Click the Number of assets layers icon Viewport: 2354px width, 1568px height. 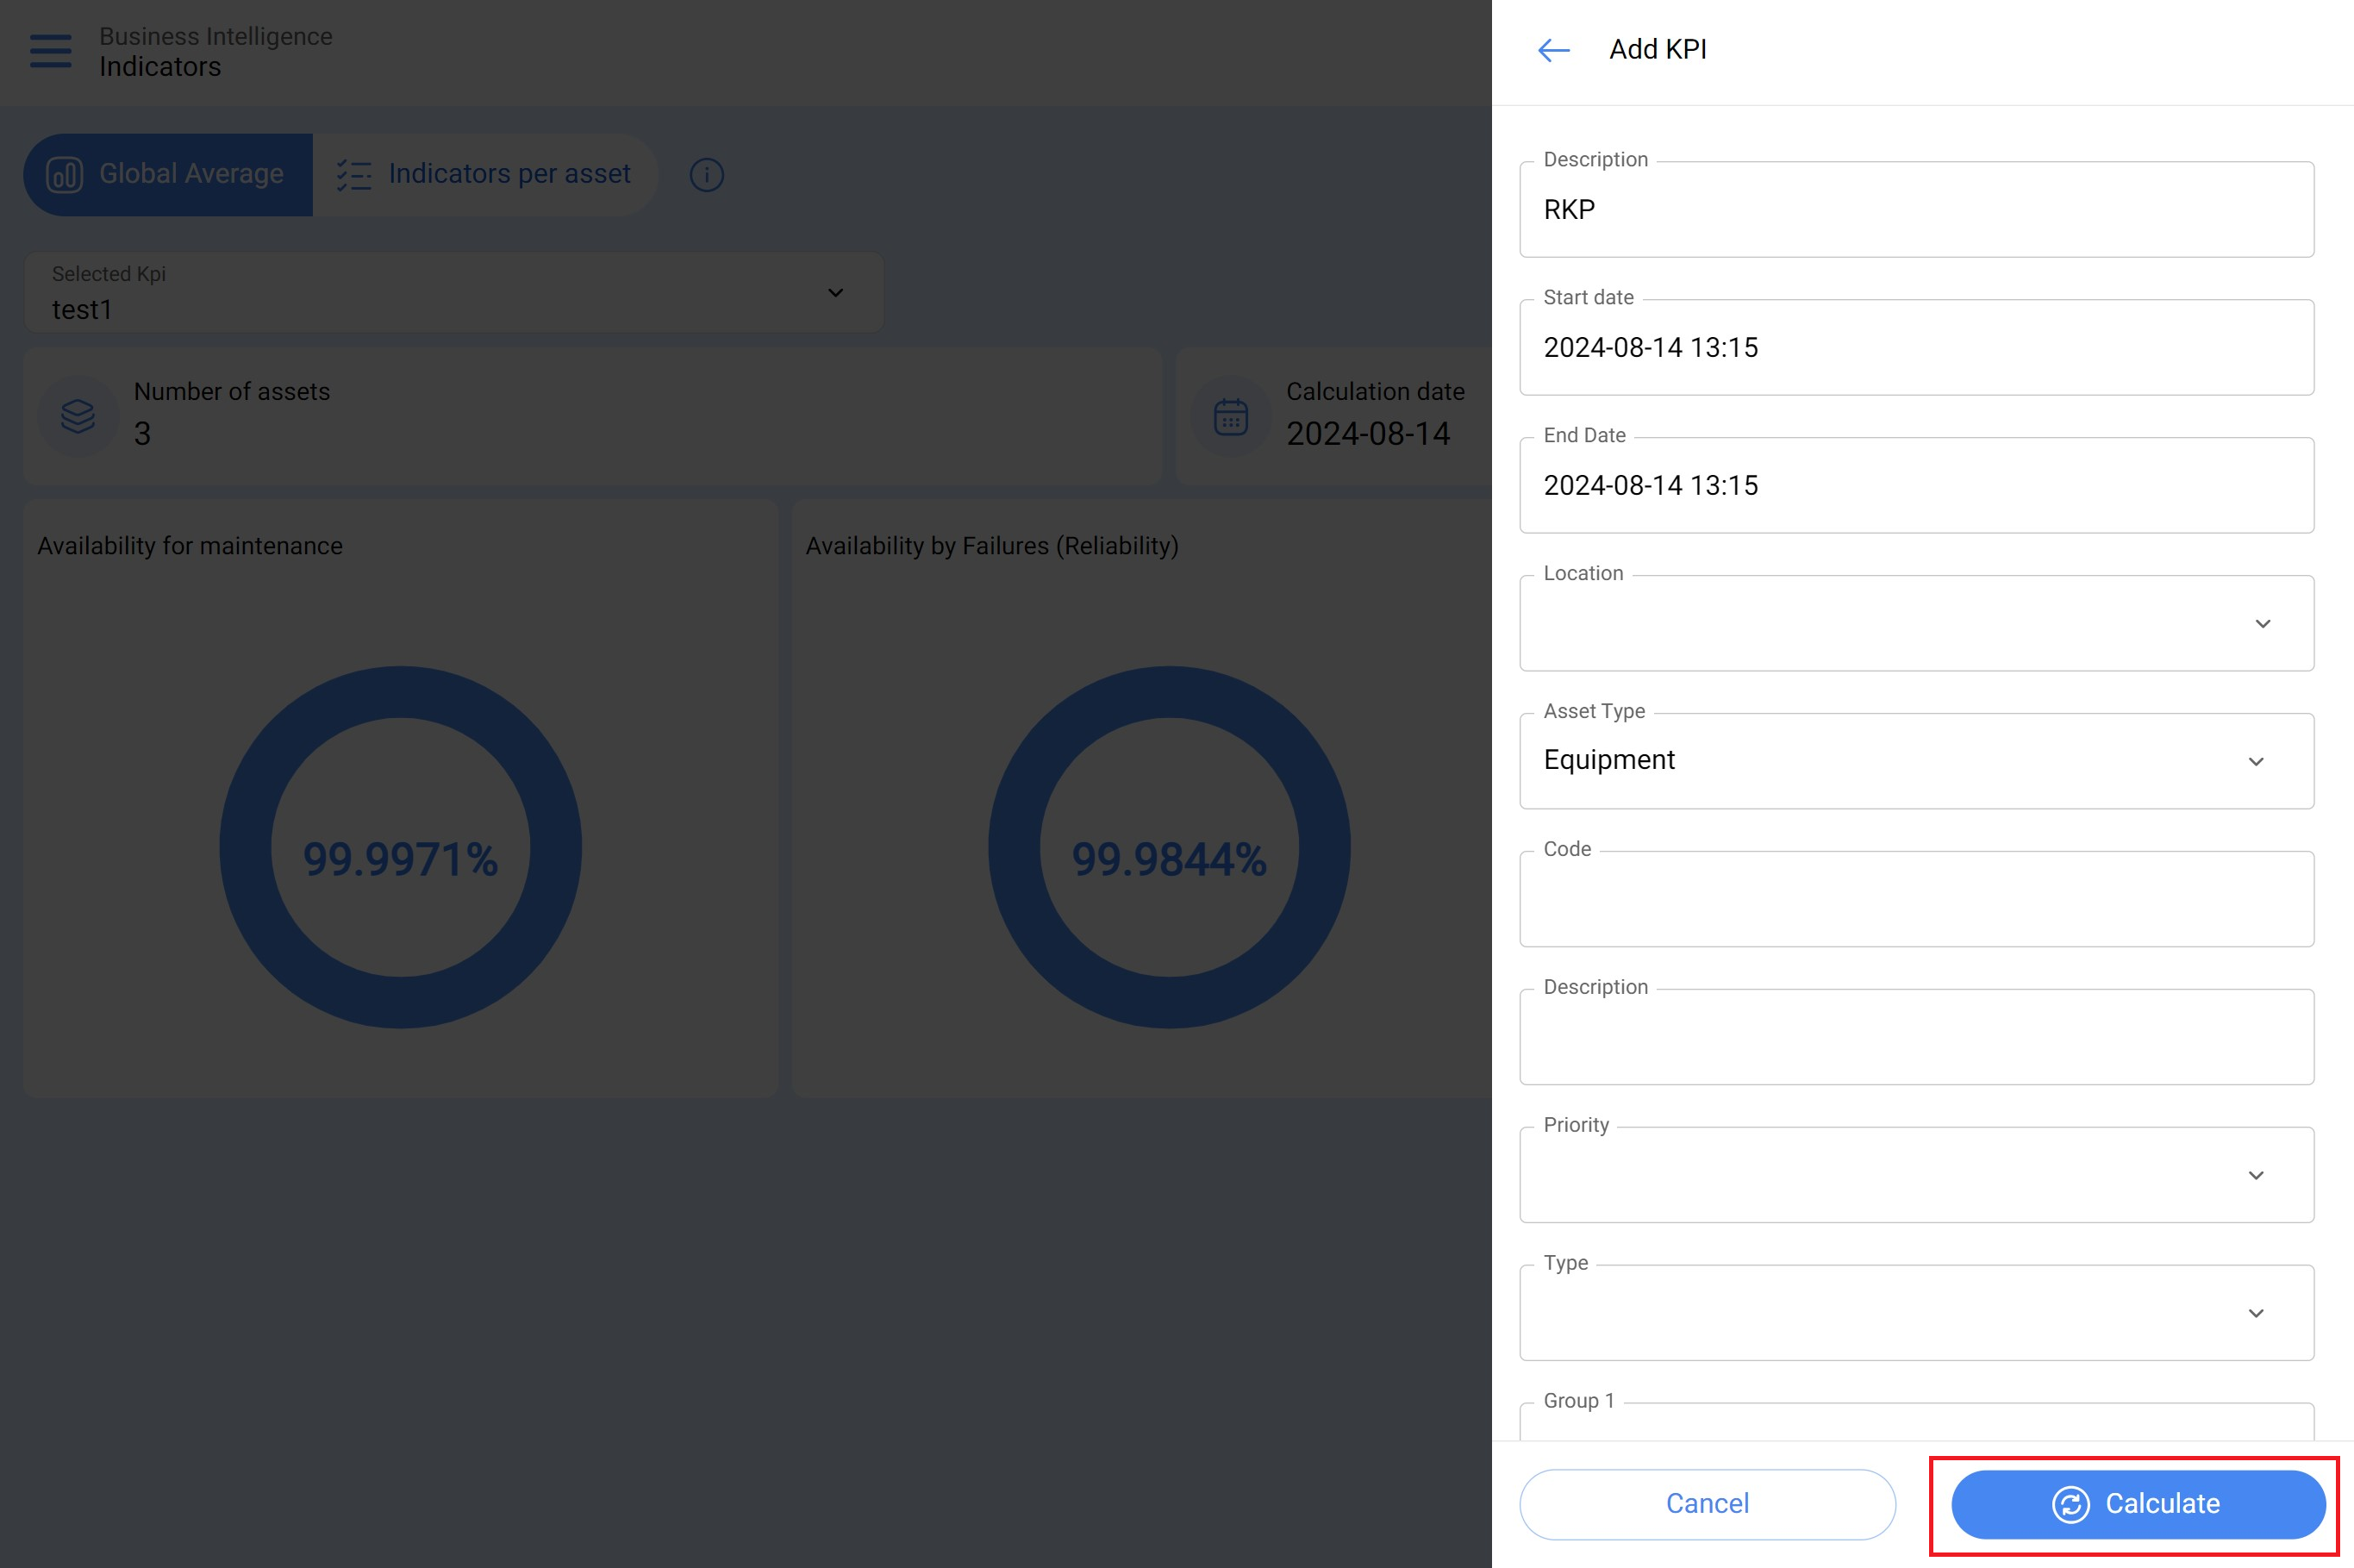click(x=78, y=416)
